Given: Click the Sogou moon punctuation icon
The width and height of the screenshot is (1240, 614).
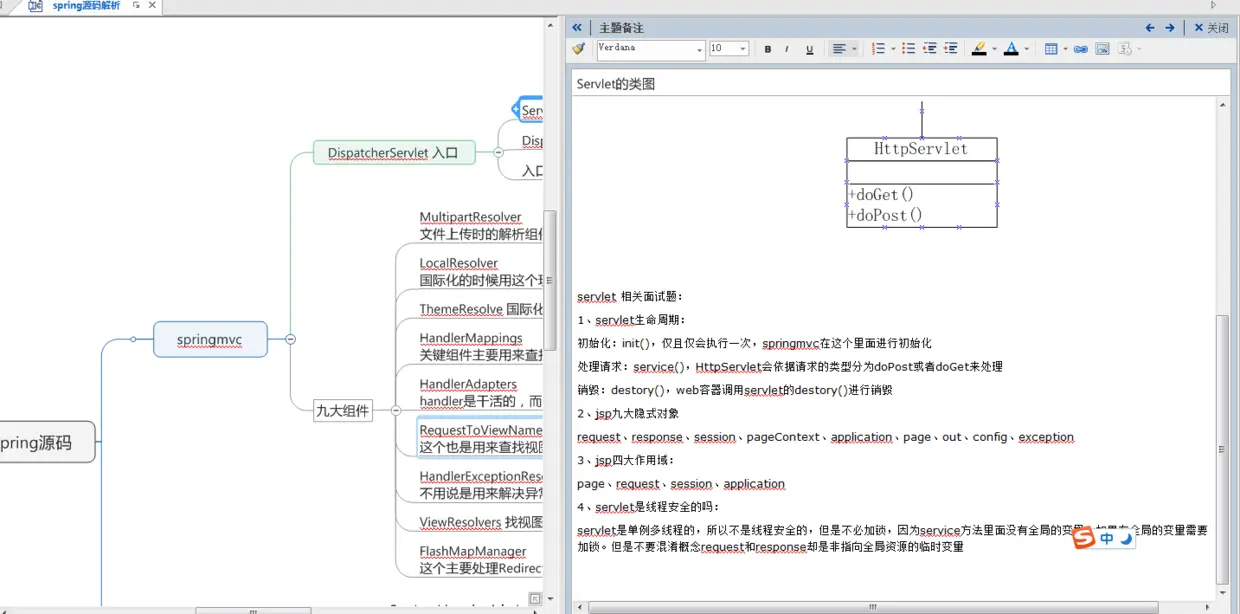Looking at the screenshot, I should (x=1126, y=538).
